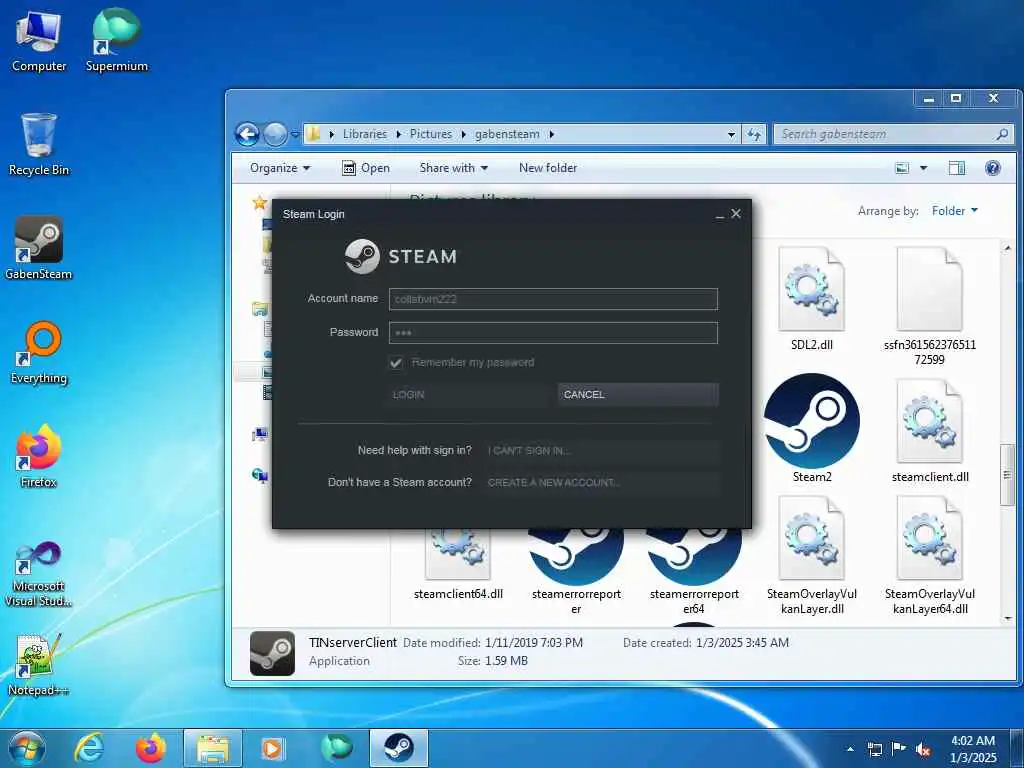Click CANCEL in Steam Login dialog
This screenshot has width=1024, height=768.
pyautogui.click(x=638, y=394)
